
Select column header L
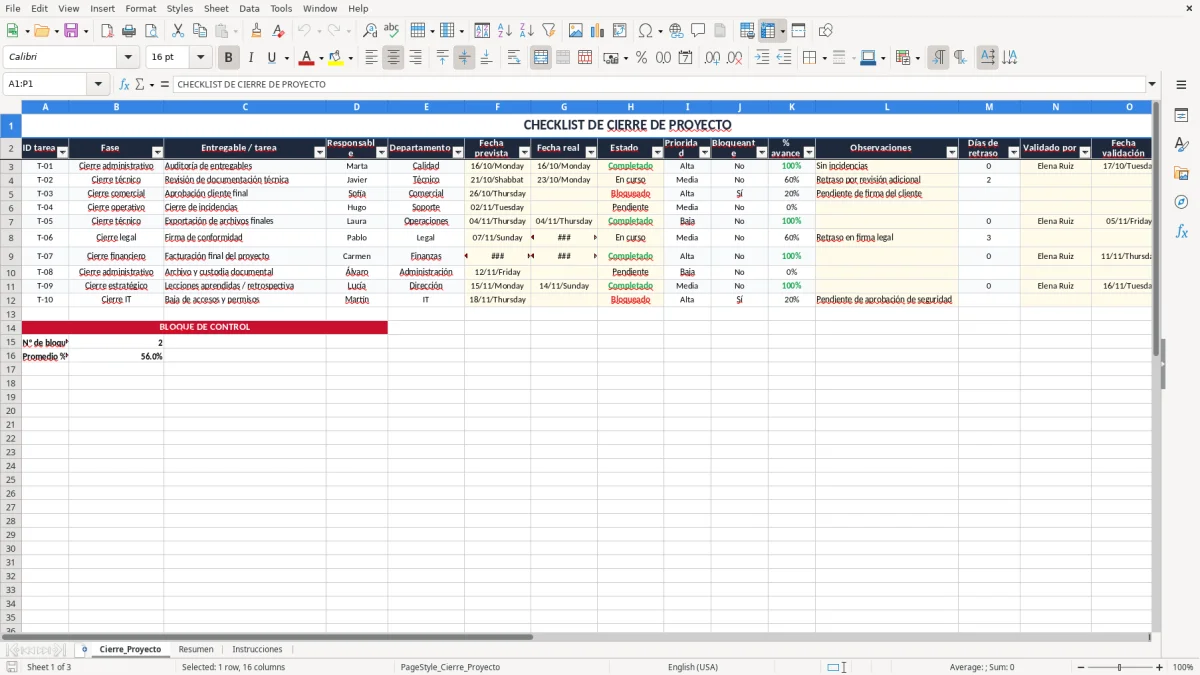(x=886, y=106)
